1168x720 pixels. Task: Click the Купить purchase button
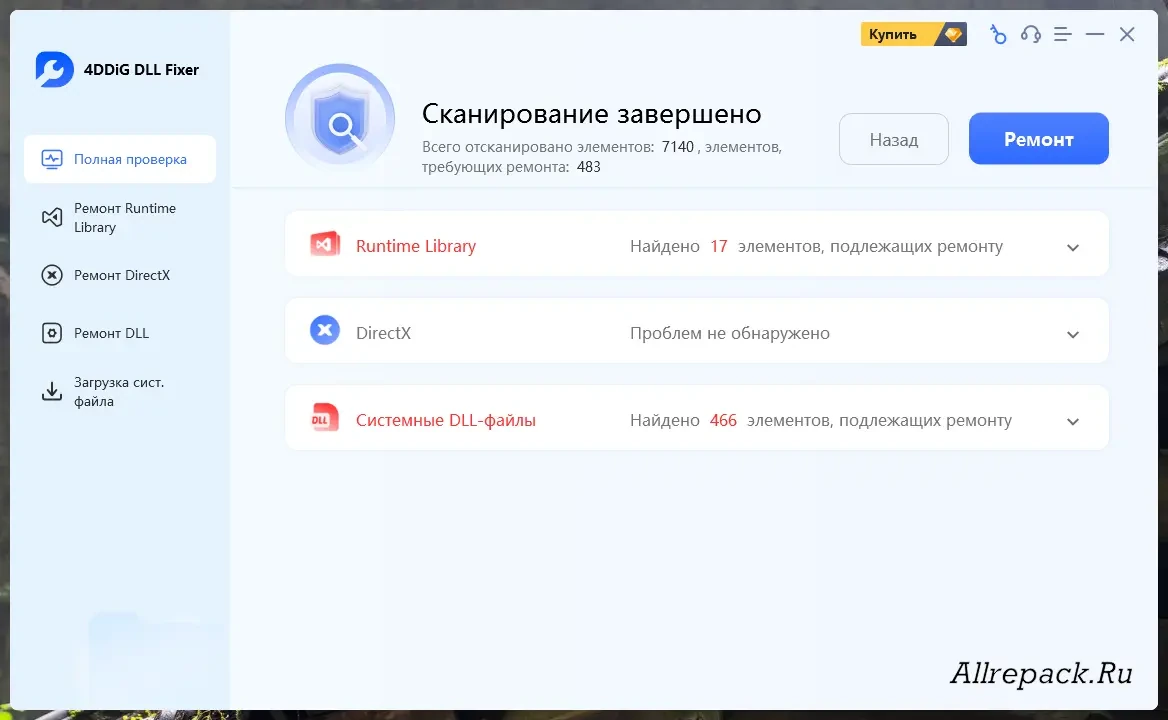913,34
